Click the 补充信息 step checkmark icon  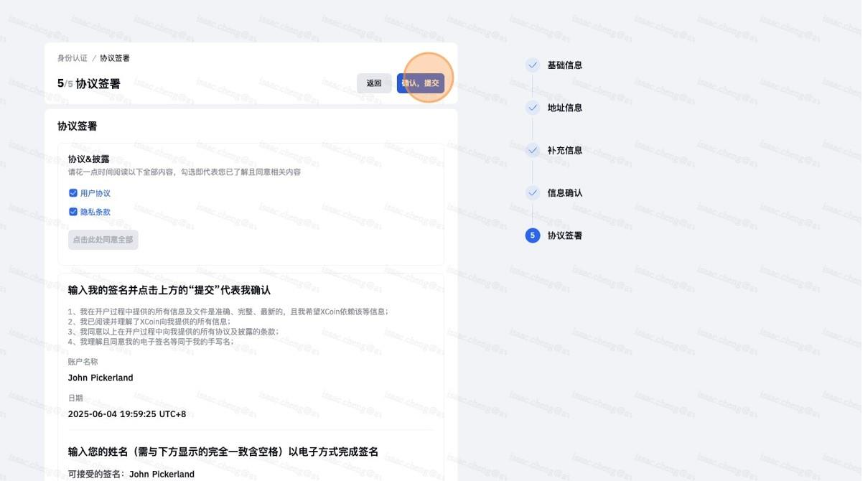(x=532, y=150)
